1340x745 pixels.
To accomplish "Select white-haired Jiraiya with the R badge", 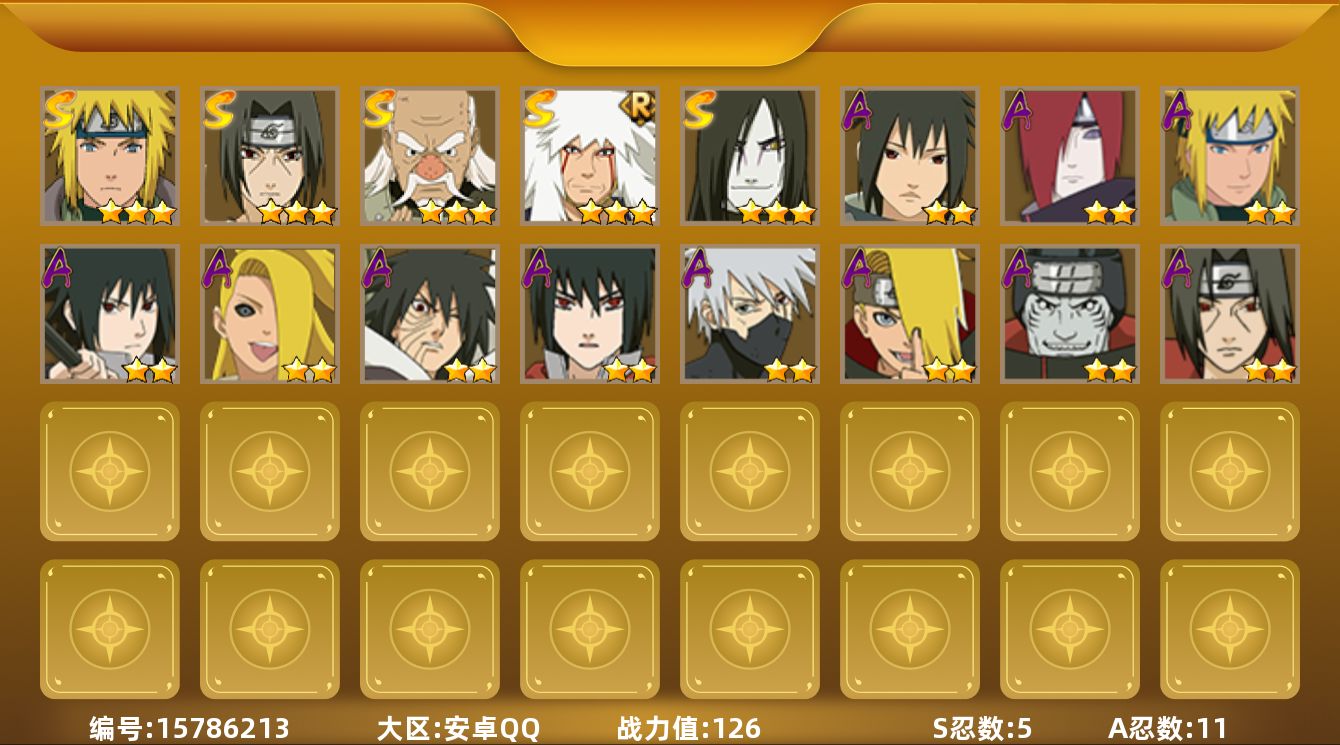I will (x=590, y=156).
